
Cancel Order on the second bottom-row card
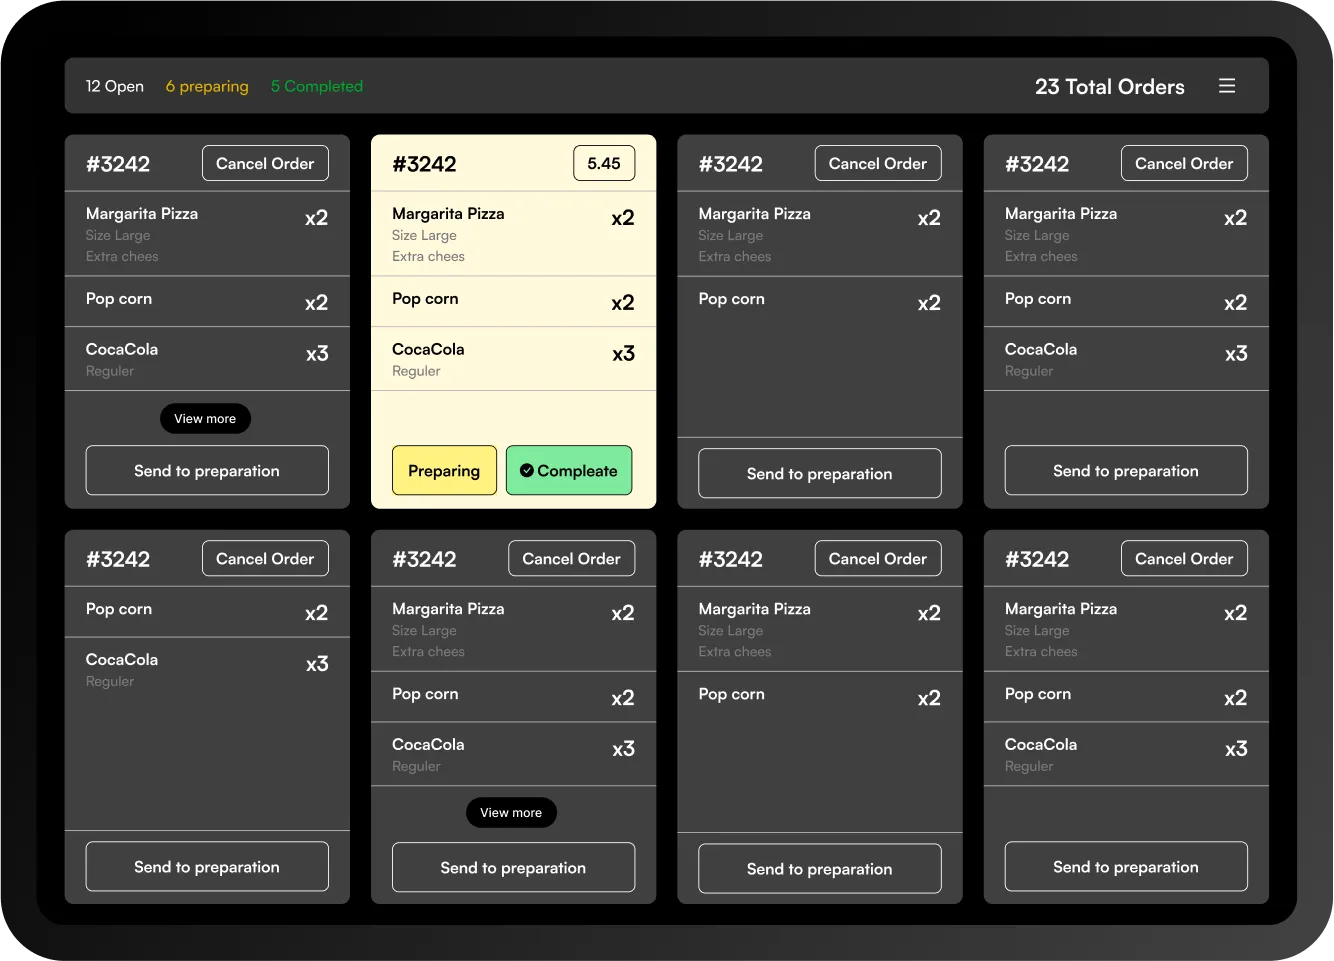(571, 558)
